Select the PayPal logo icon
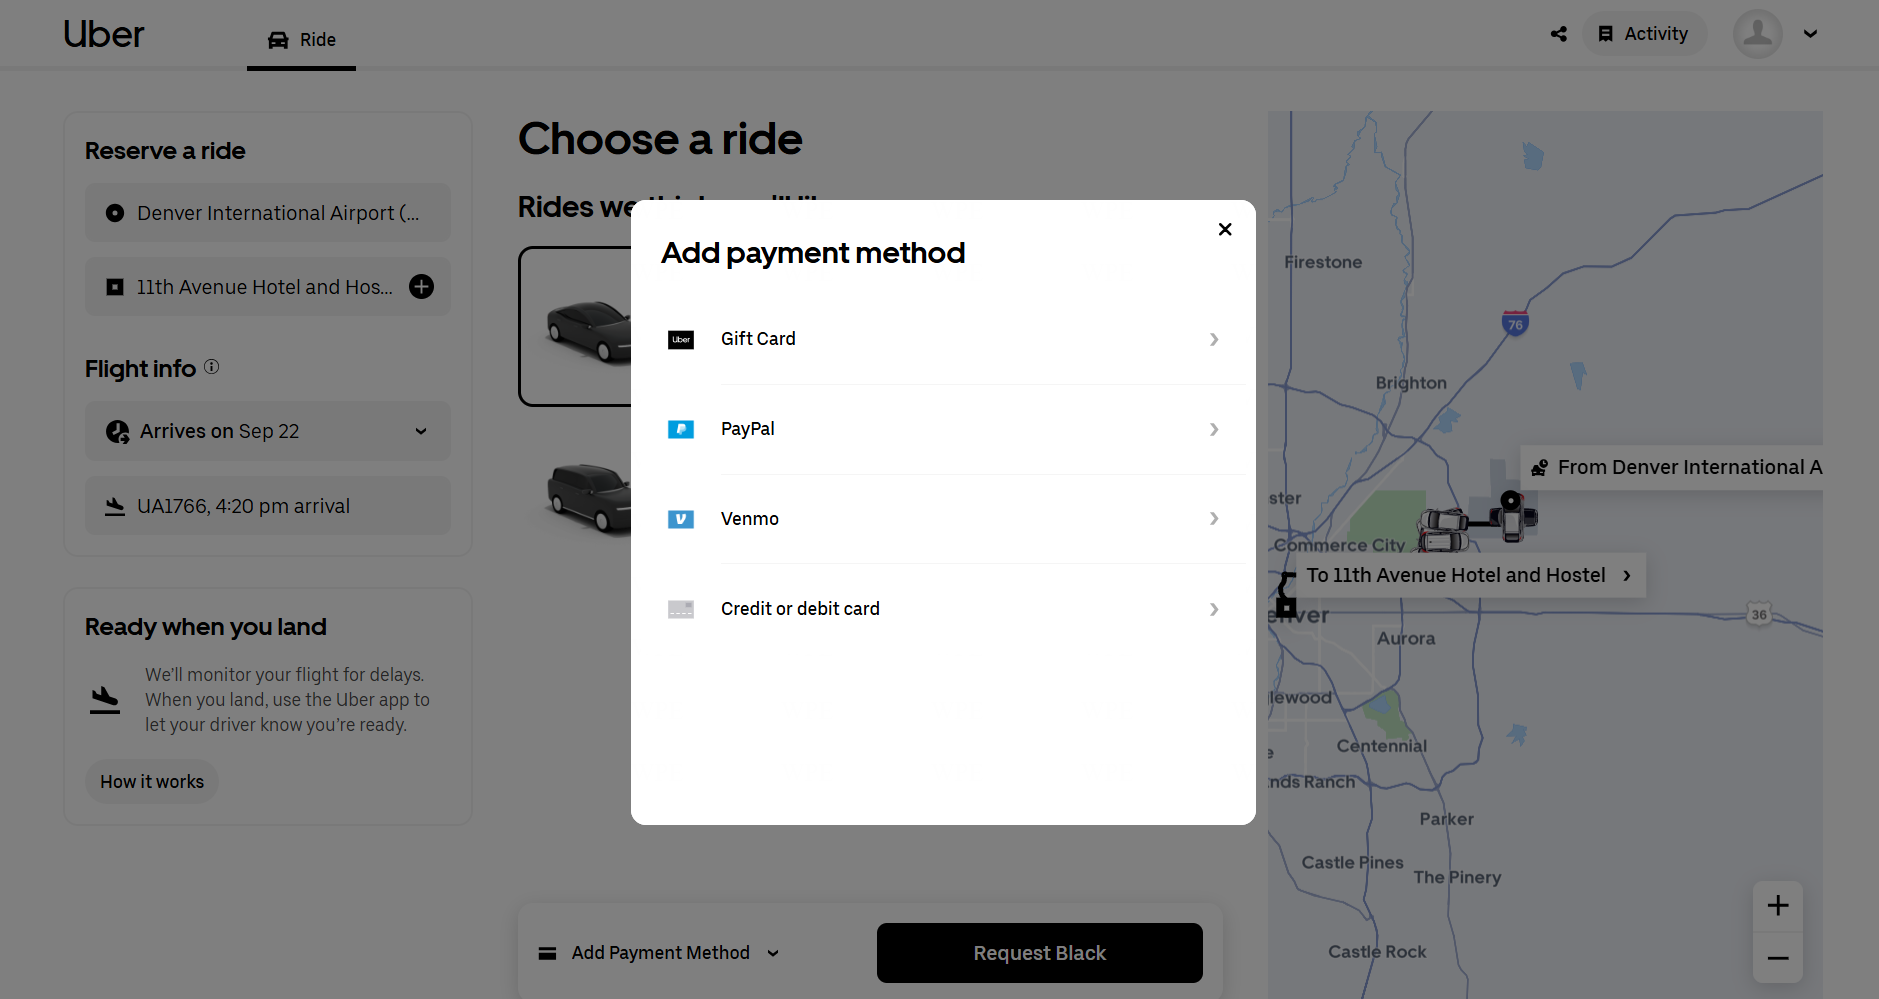 coord(681,429)
